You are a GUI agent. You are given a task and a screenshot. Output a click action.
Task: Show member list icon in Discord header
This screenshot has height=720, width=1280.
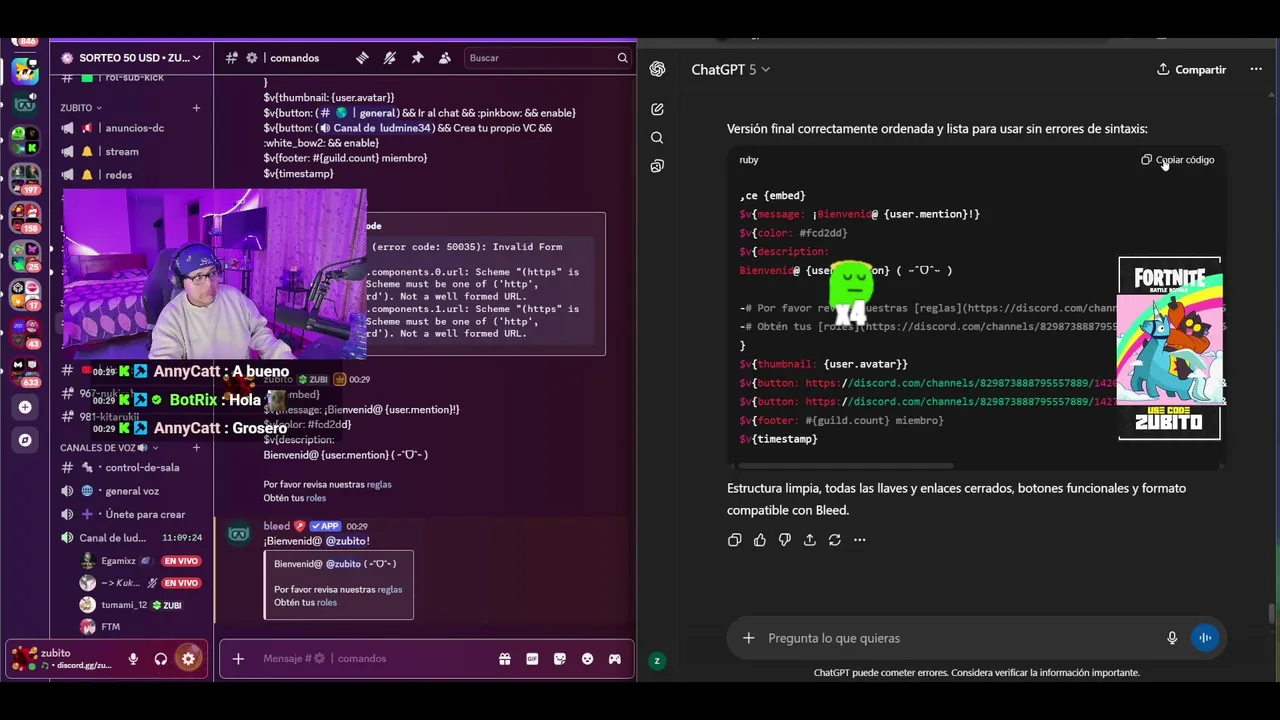[445, 58]
